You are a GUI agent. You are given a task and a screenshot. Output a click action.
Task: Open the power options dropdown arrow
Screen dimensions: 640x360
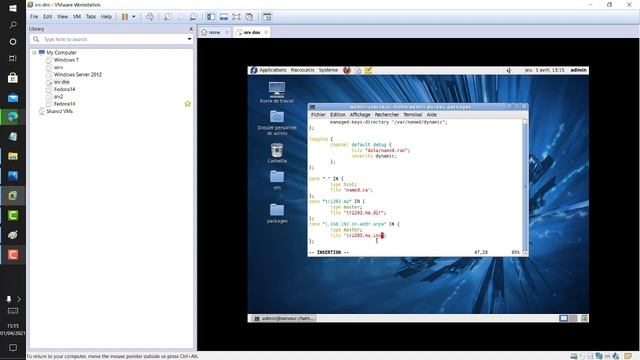[x=133, y=17]
